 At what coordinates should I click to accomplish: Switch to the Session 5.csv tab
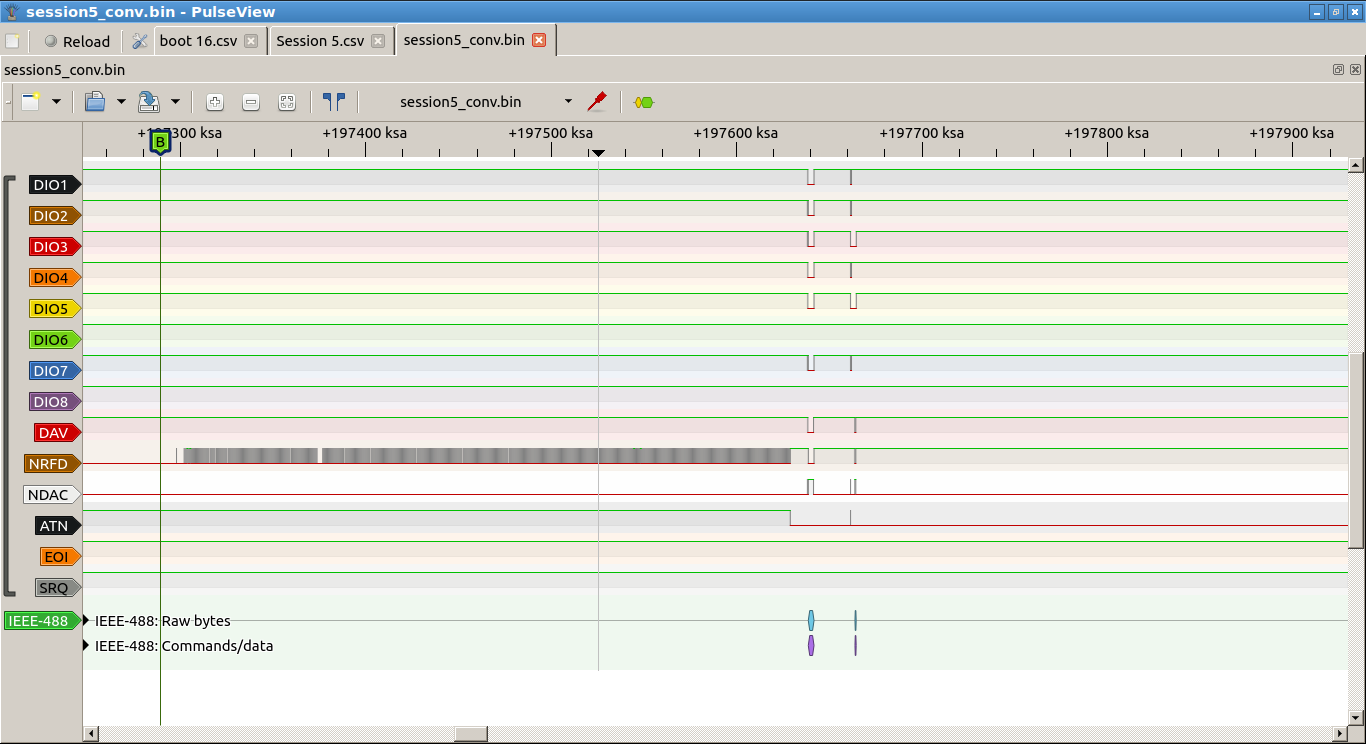pos(320,41)
